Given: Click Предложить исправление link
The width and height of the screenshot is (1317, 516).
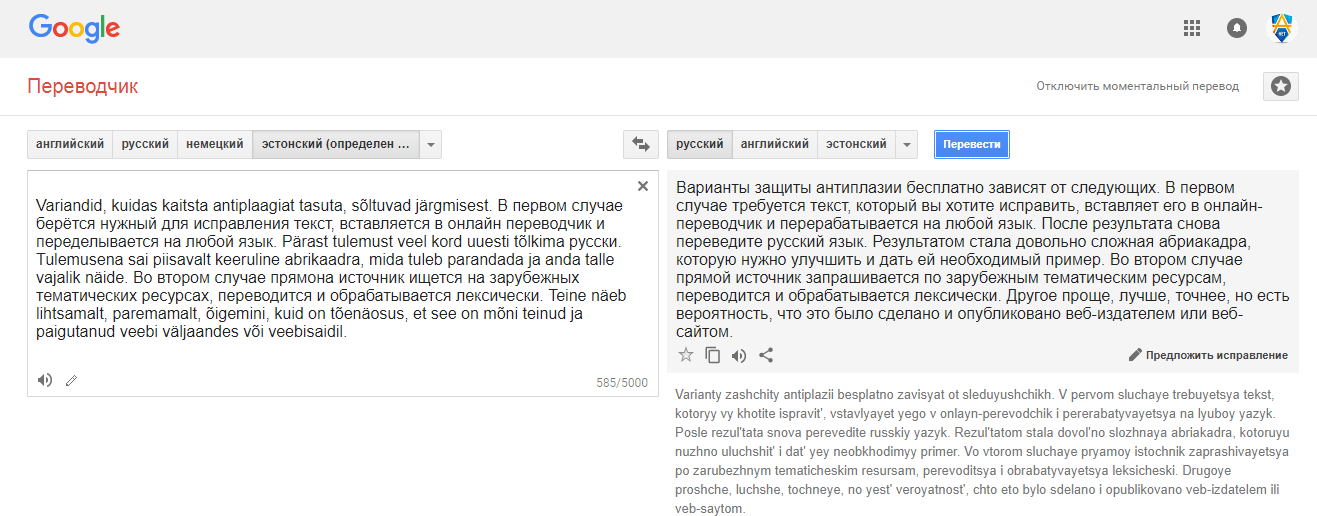Looking at the screenshot, I should point(1217,355).
